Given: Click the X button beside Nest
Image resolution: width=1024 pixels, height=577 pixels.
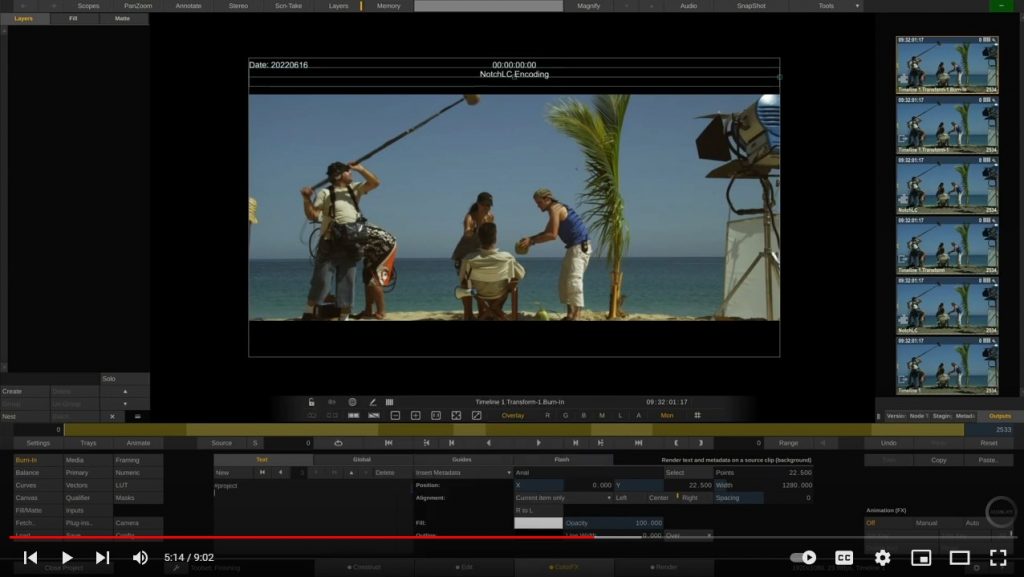Looking at the screenshot, I should click(x=112, y=416).
